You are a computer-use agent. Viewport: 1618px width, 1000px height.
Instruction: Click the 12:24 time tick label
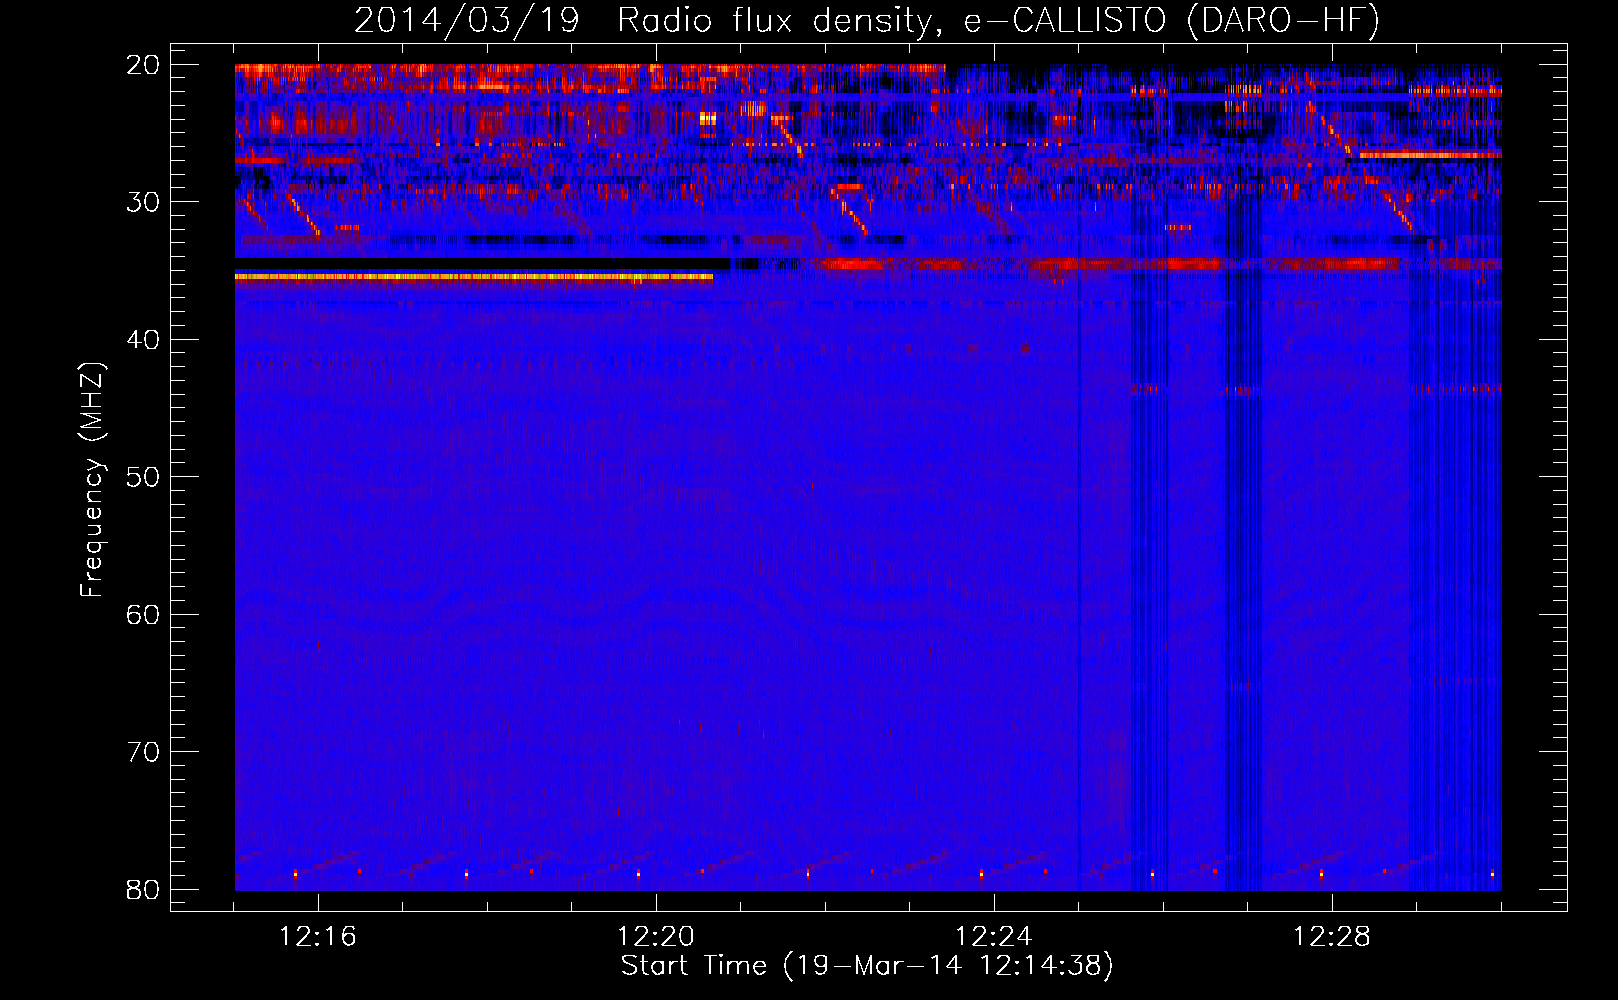[x=994, y=937]
